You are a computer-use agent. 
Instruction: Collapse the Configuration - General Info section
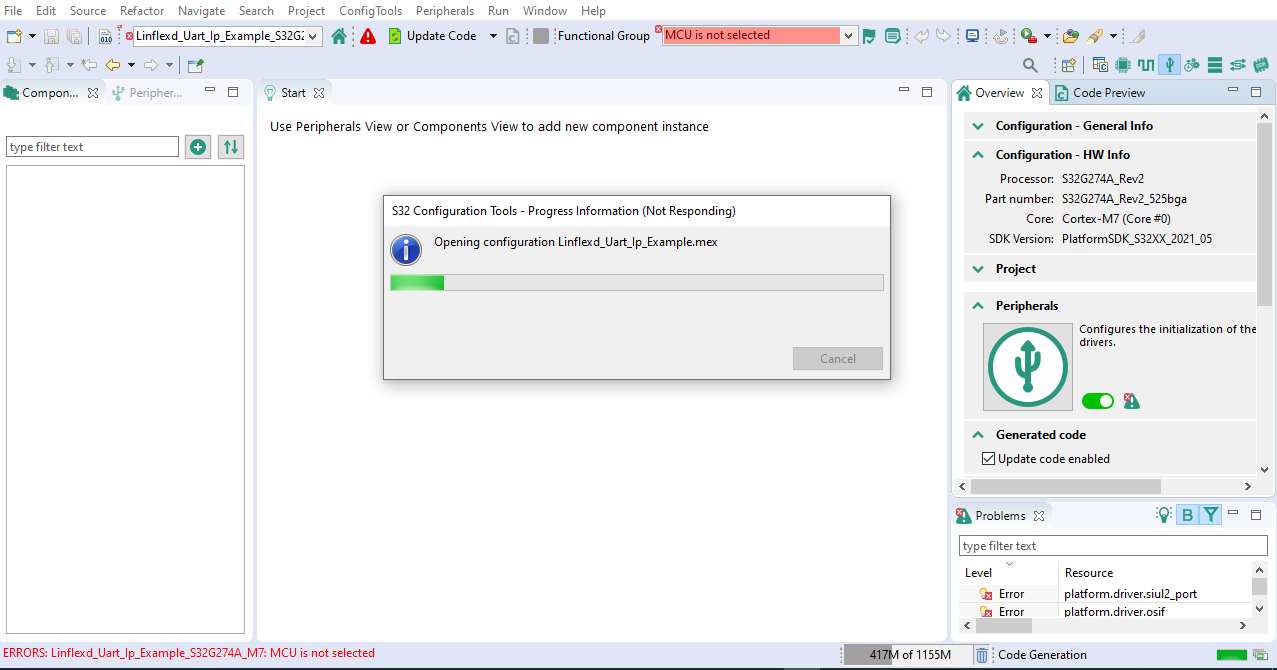(x=978, y=126)
